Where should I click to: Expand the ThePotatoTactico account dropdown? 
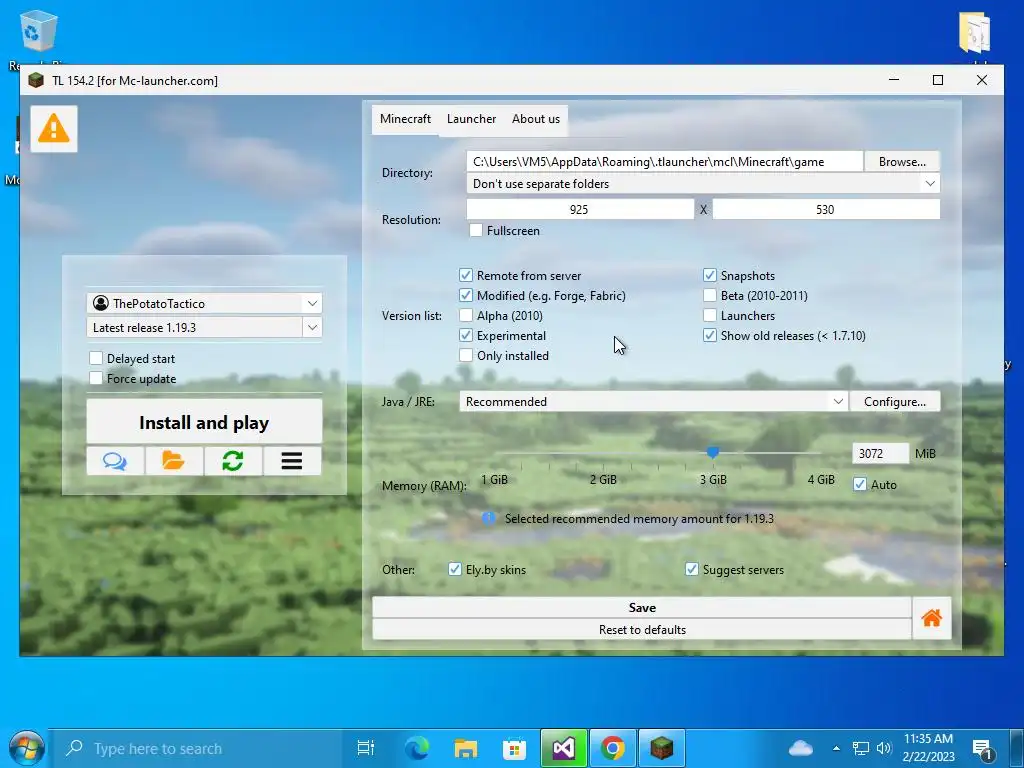pyautogui.click(x=312, y=303)
